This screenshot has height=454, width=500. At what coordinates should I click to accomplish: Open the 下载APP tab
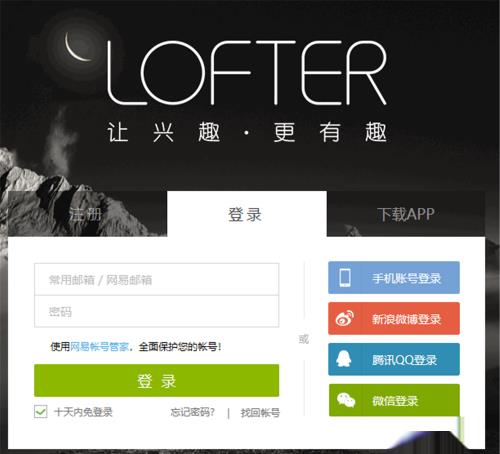pyautogui.click(x=406, y=214)
